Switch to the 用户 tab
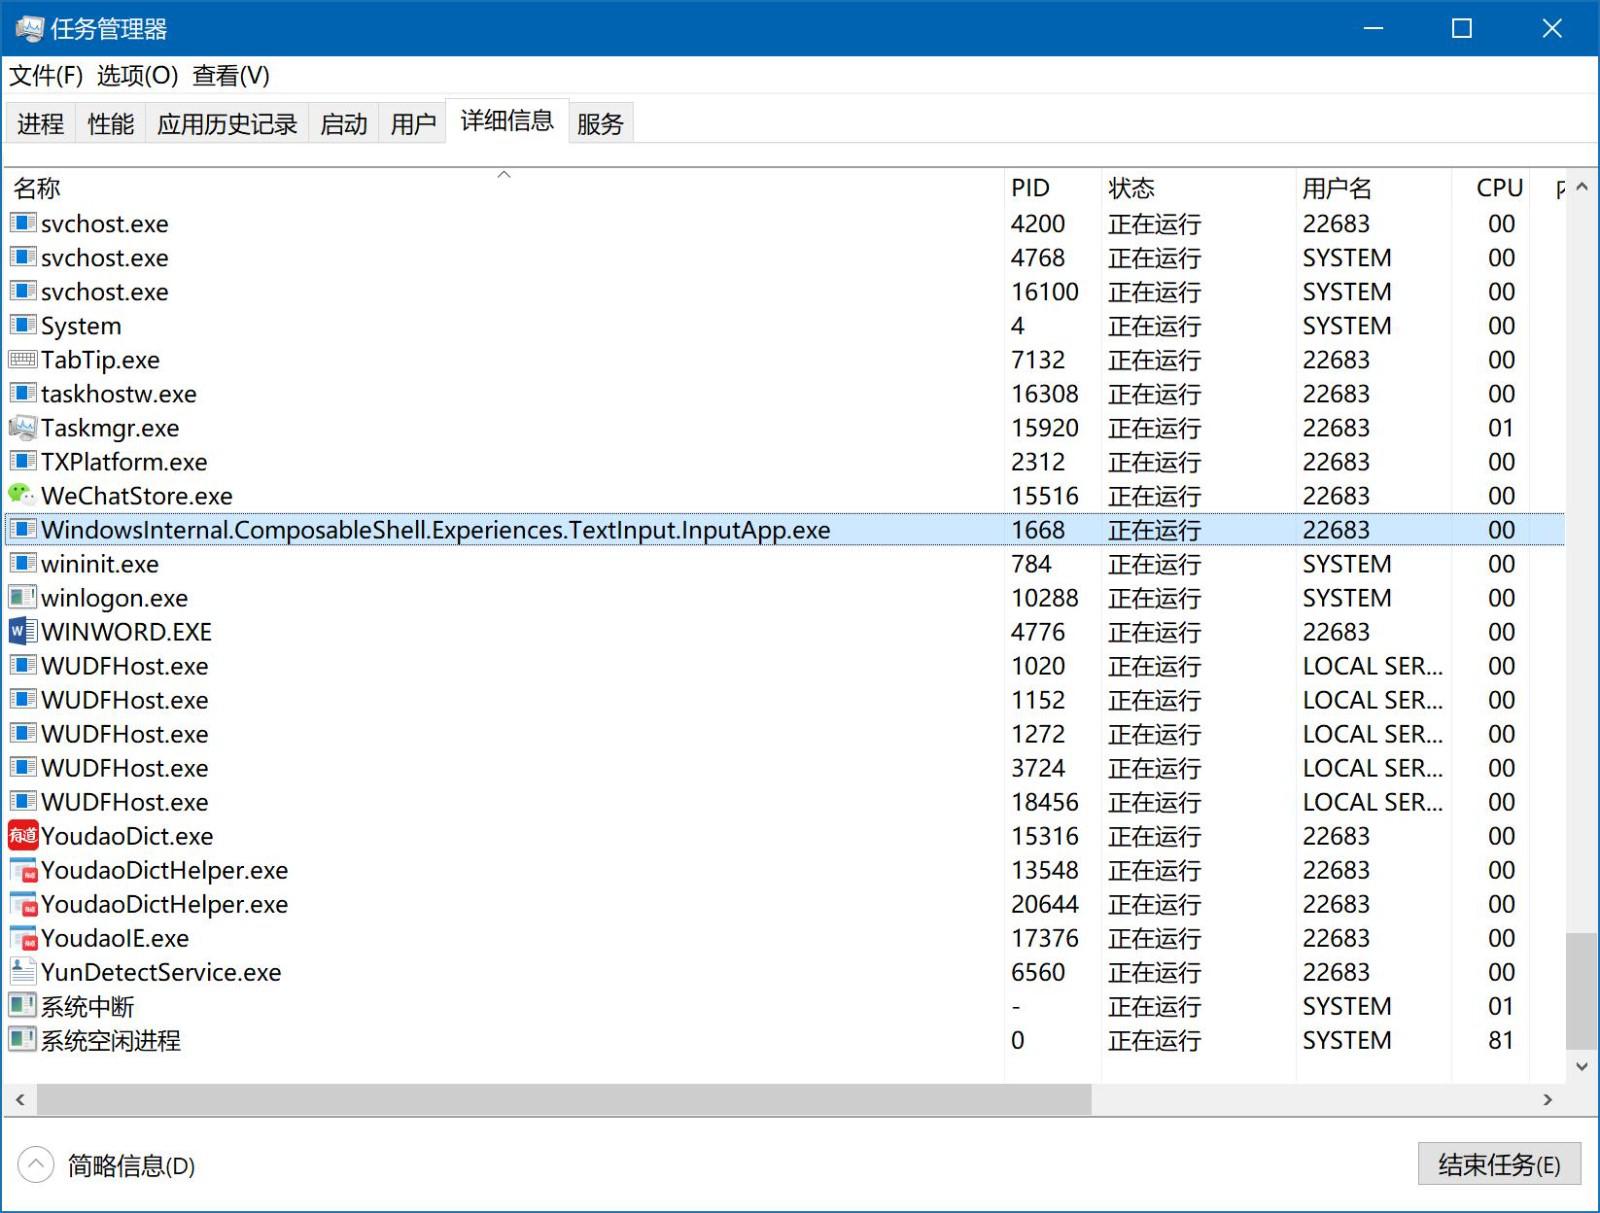The width and height of the screenshot is (1600, 1213). tap(413, 123)
